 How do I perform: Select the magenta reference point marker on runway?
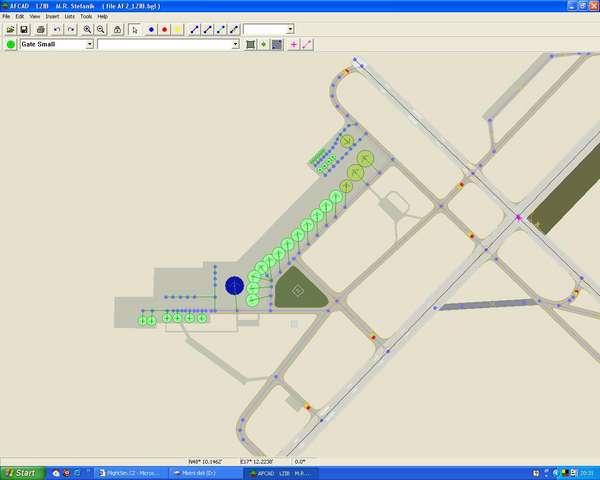(x=518, y=218)
